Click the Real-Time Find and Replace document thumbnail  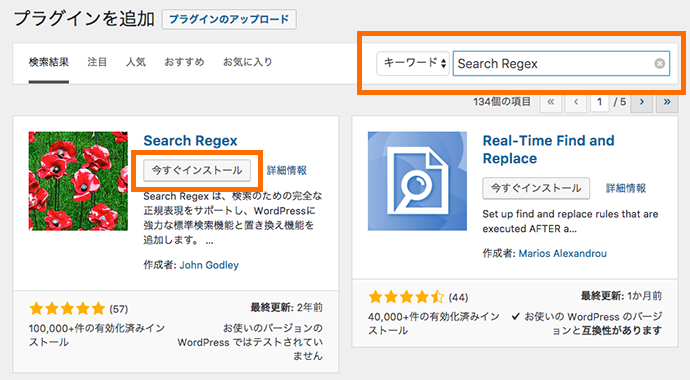417,181
